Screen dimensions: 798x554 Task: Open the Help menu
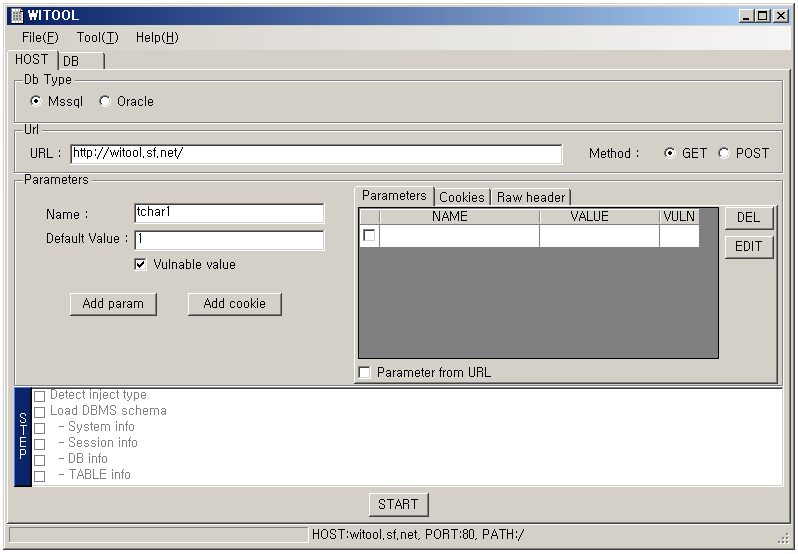tap(157, 37)
